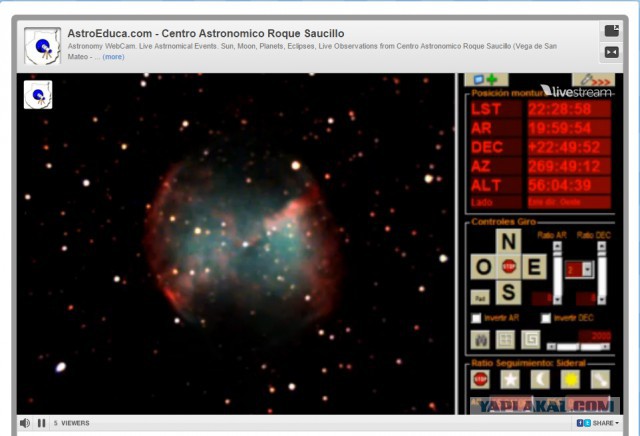Click the comet tracking icon
This screenshot has height=436, width=640.
pyautogui.click(x=600, y=379)
